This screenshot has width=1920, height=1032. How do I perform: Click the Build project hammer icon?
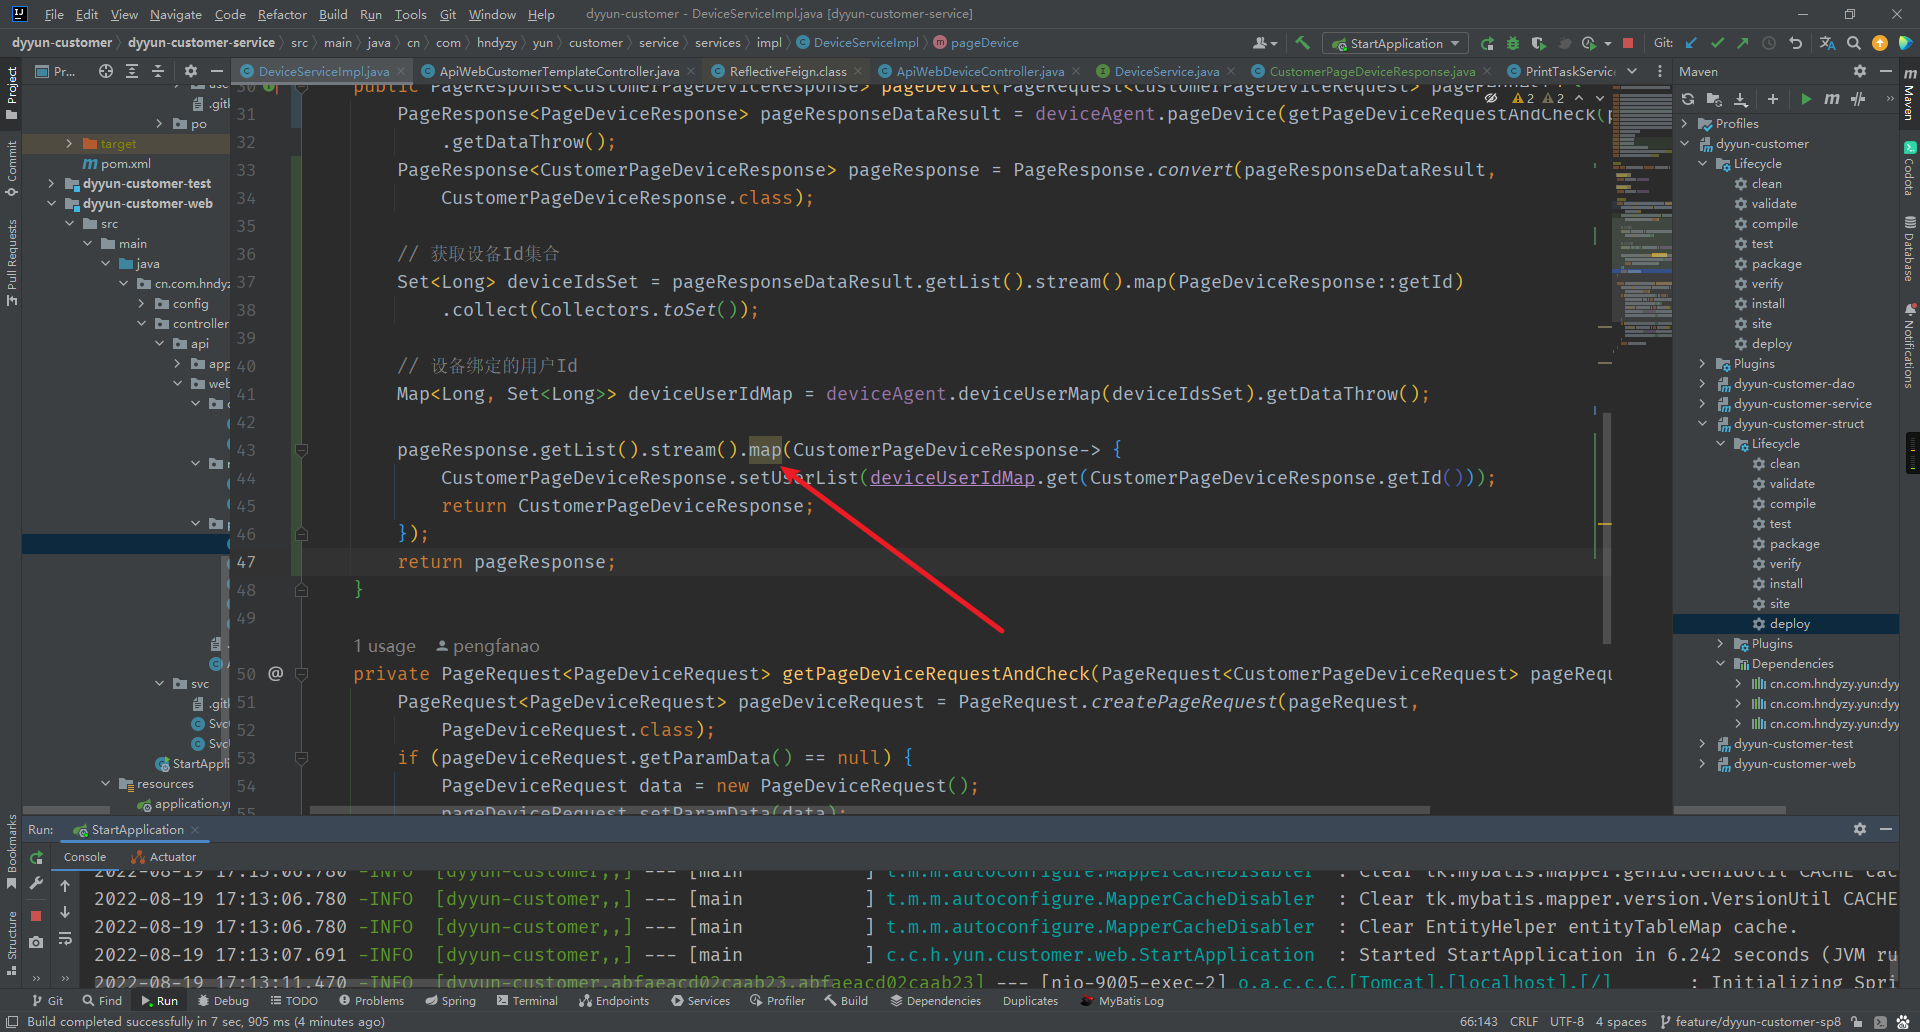pyautogui.click(x=1302, y=43)
